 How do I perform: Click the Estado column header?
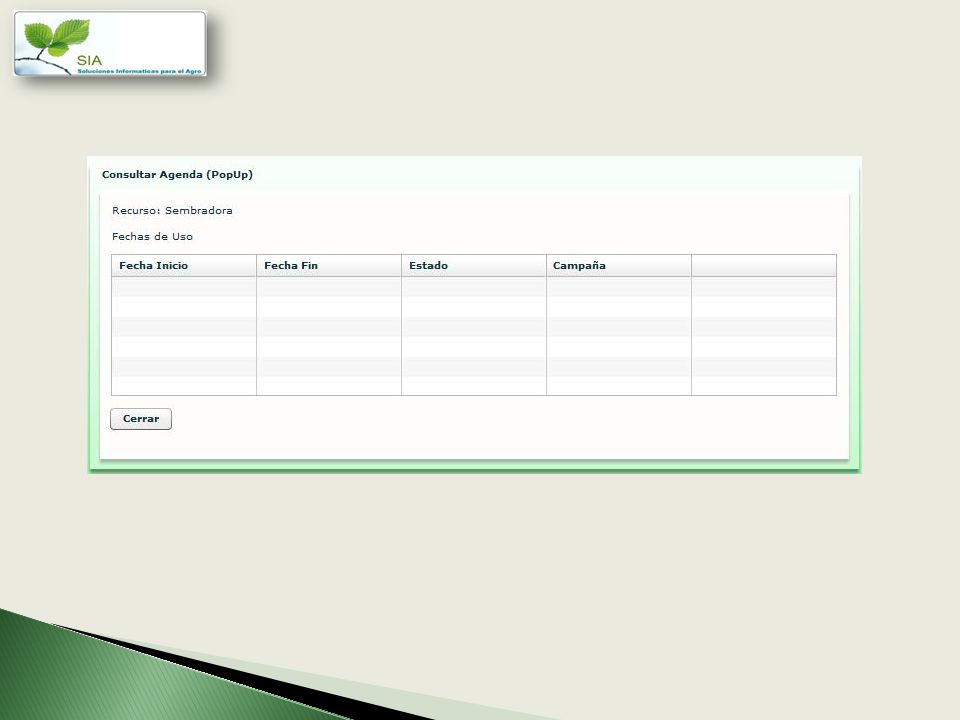tap(474, 266)
